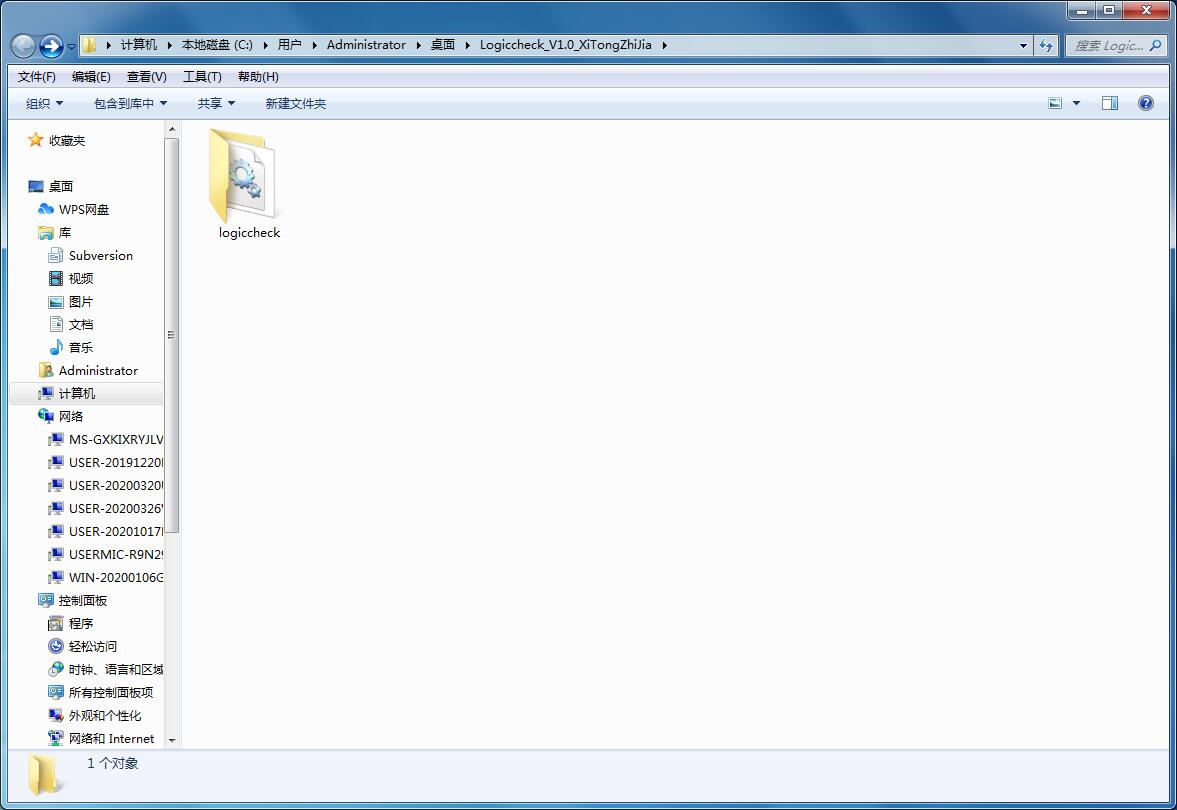Click the folder icon in the address bar

point(89,45)
